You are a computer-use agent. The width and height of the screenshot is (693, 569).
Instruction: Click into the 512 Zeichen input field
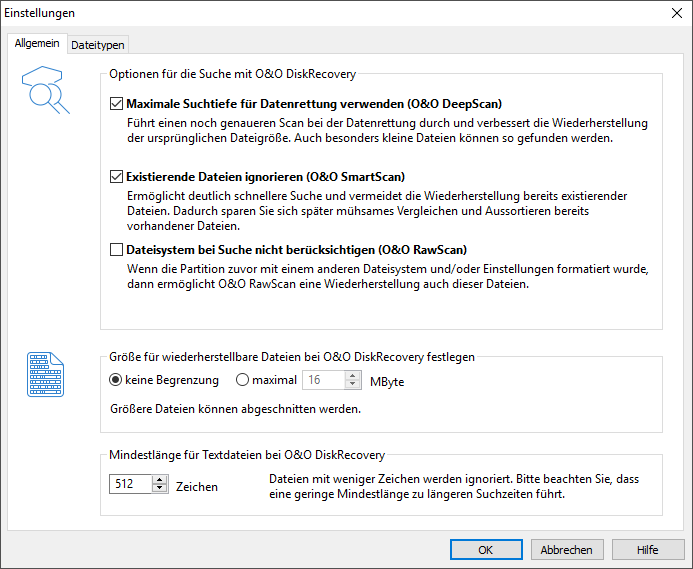click(130, 484)
